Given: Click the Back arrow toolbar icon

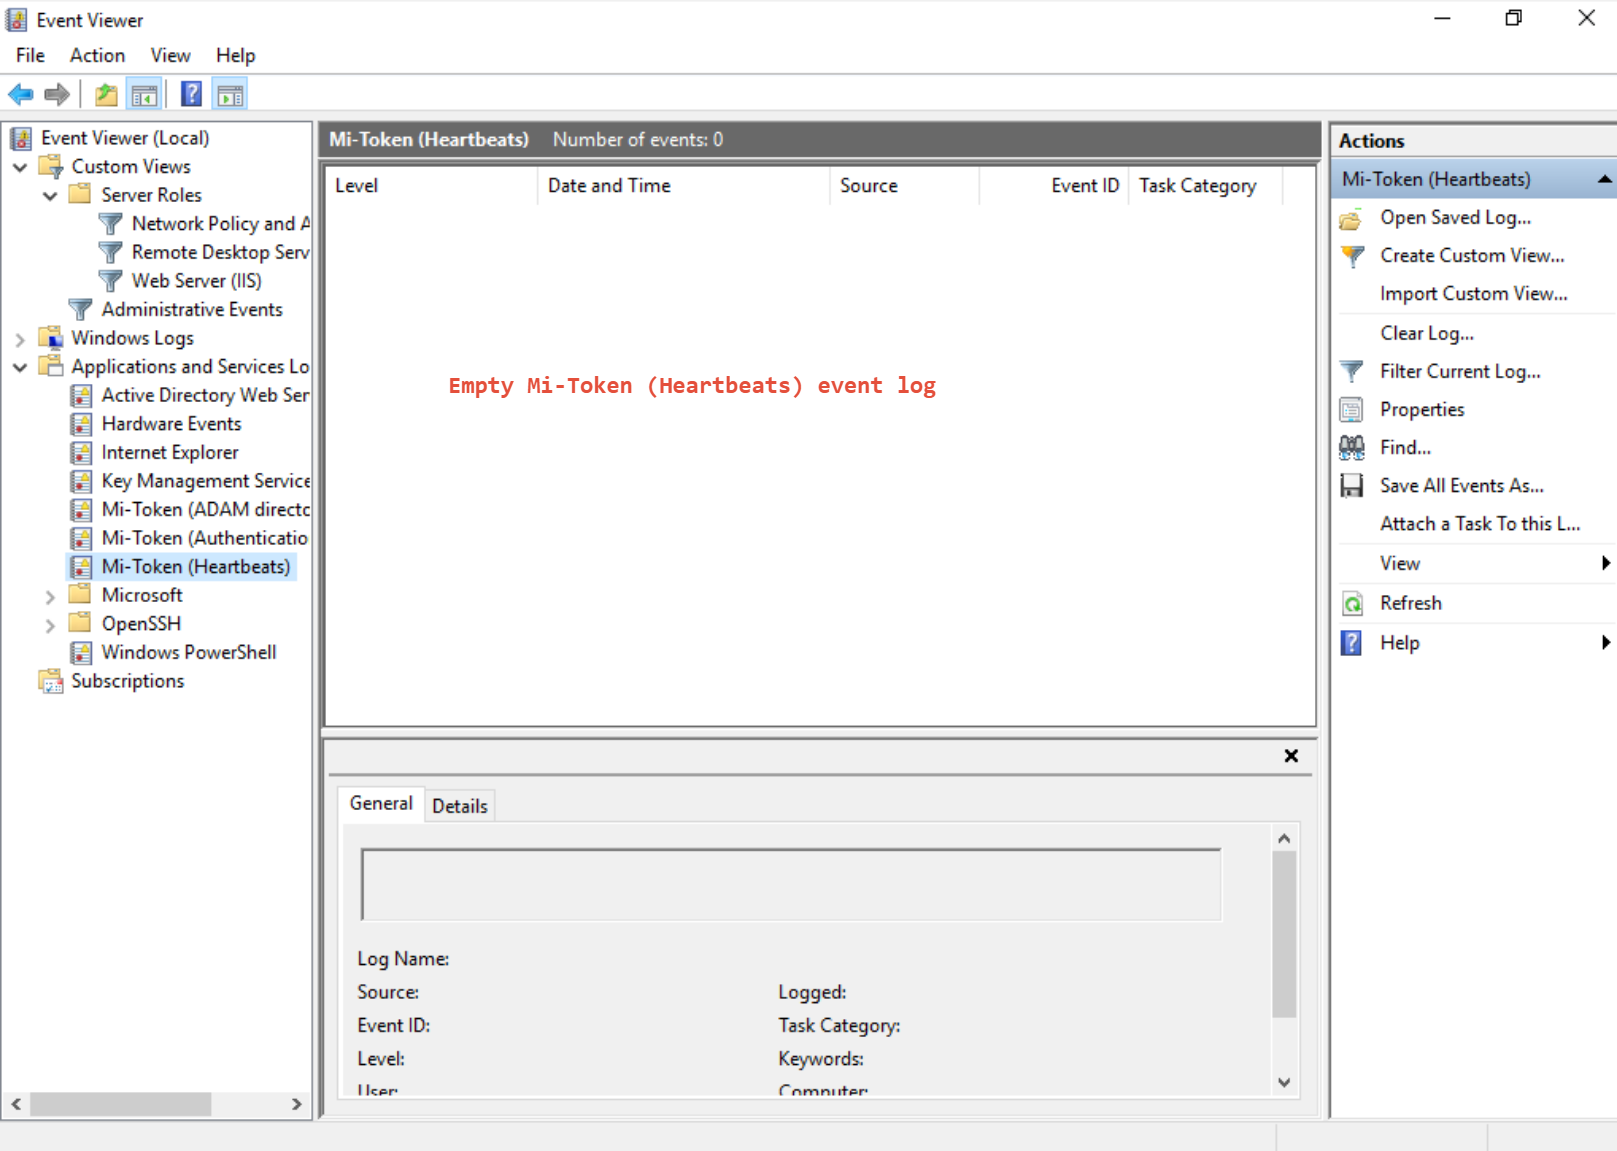Looking at the screenshot, I should (x=21, y=95).
